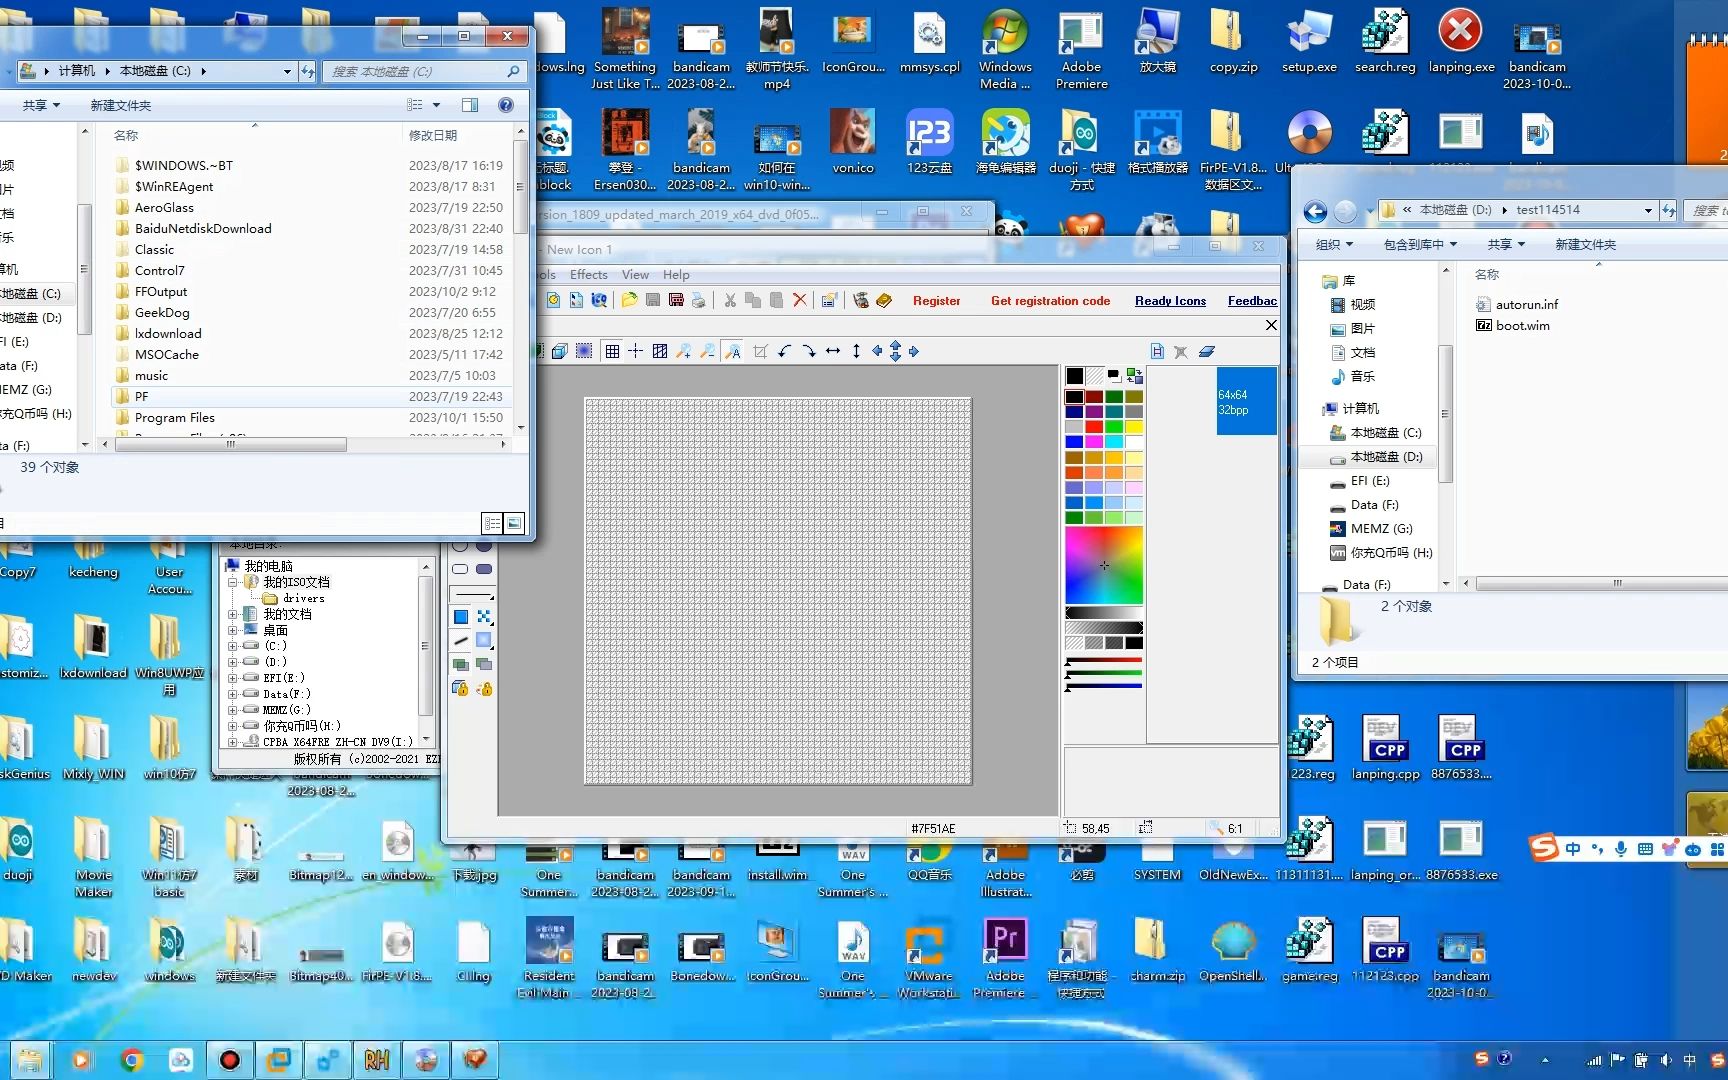Pick the bright blue color swatch
The height and width of the screenshot is (1080, 1728).
click(1074, 442)
